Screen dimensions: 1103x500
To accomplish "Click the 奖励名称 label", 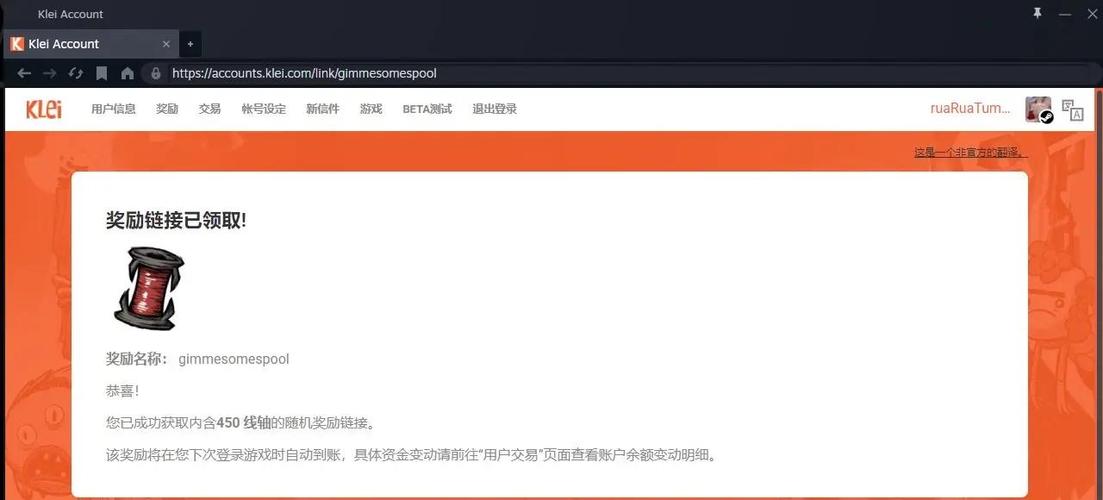I will 137,359.
